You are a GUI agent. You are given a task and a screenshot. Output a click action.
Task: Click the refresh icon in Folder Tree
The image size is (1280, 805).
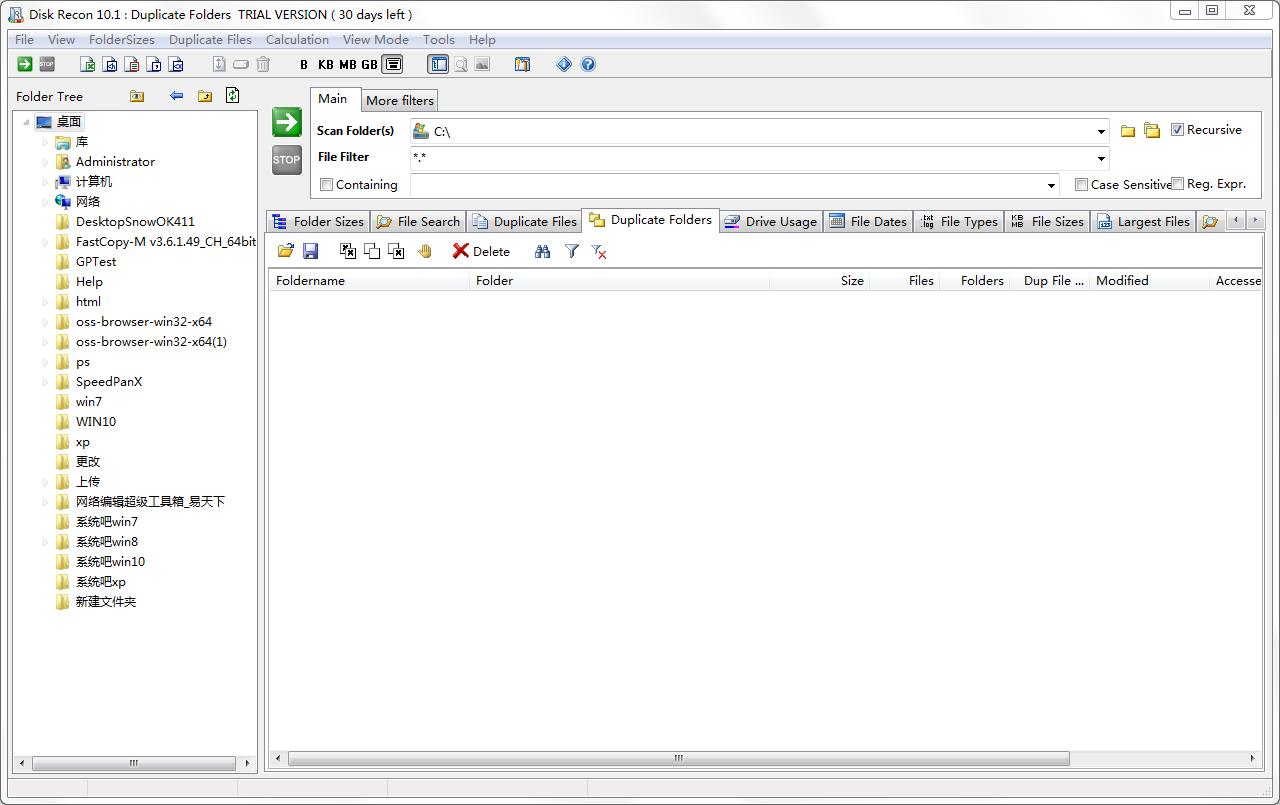[232, 96]
